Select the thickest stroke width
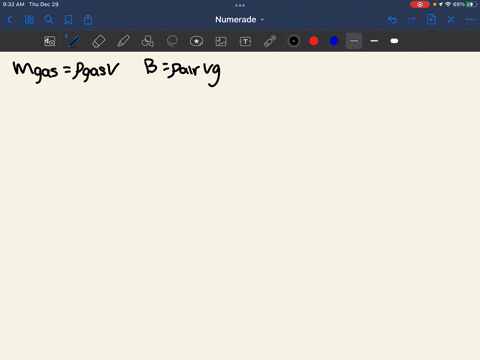 394,41
